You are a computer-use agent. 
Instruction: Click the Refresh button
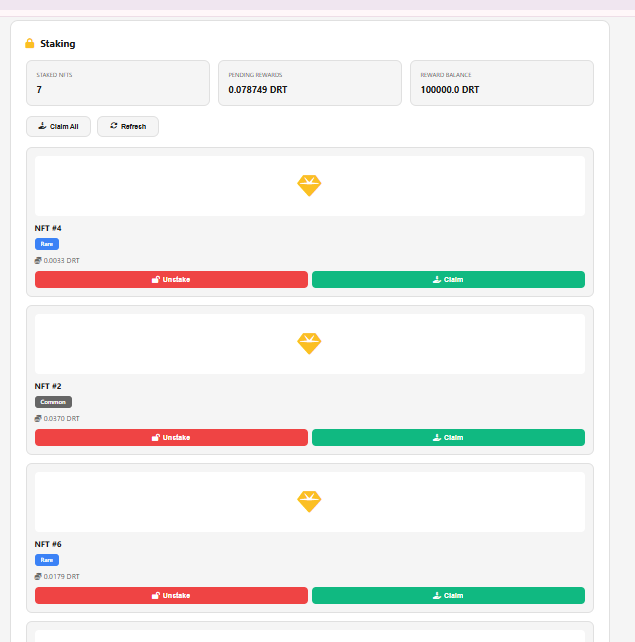128,127
